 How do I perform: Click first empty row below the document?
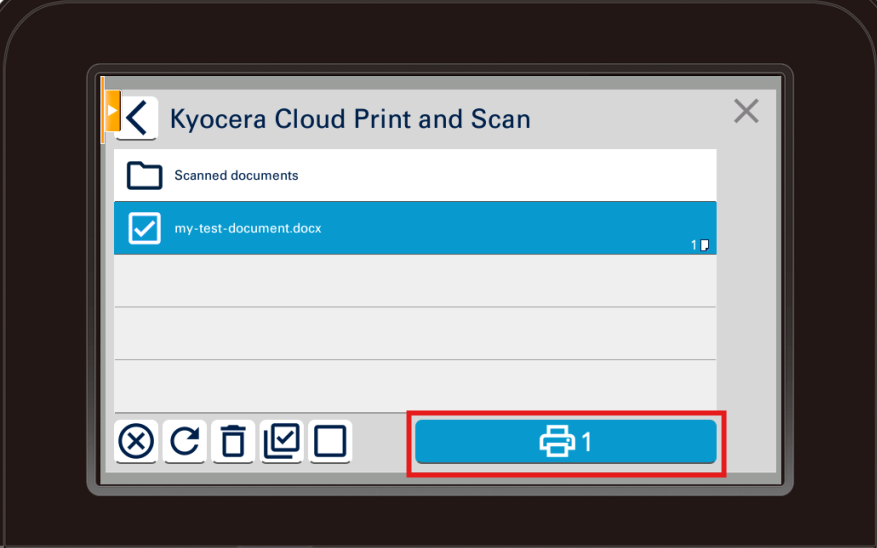[415, 281]
